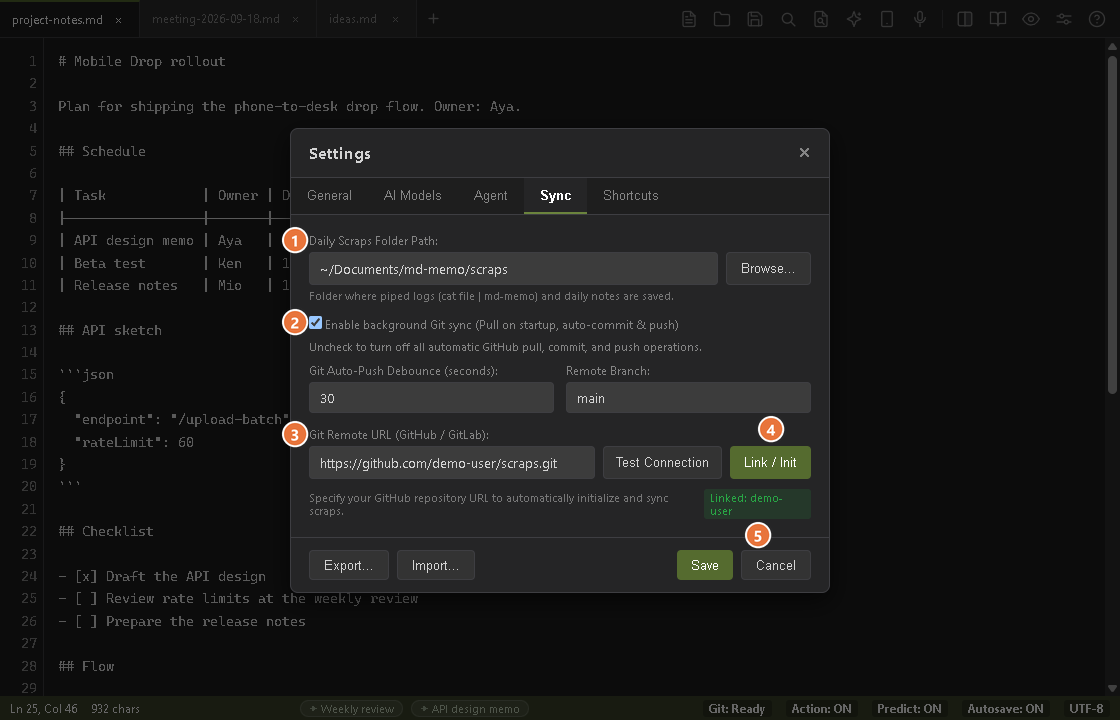Screen dimensions: 1120x720
Task: Start voice input with microphone icon
Action: point(920,19)
